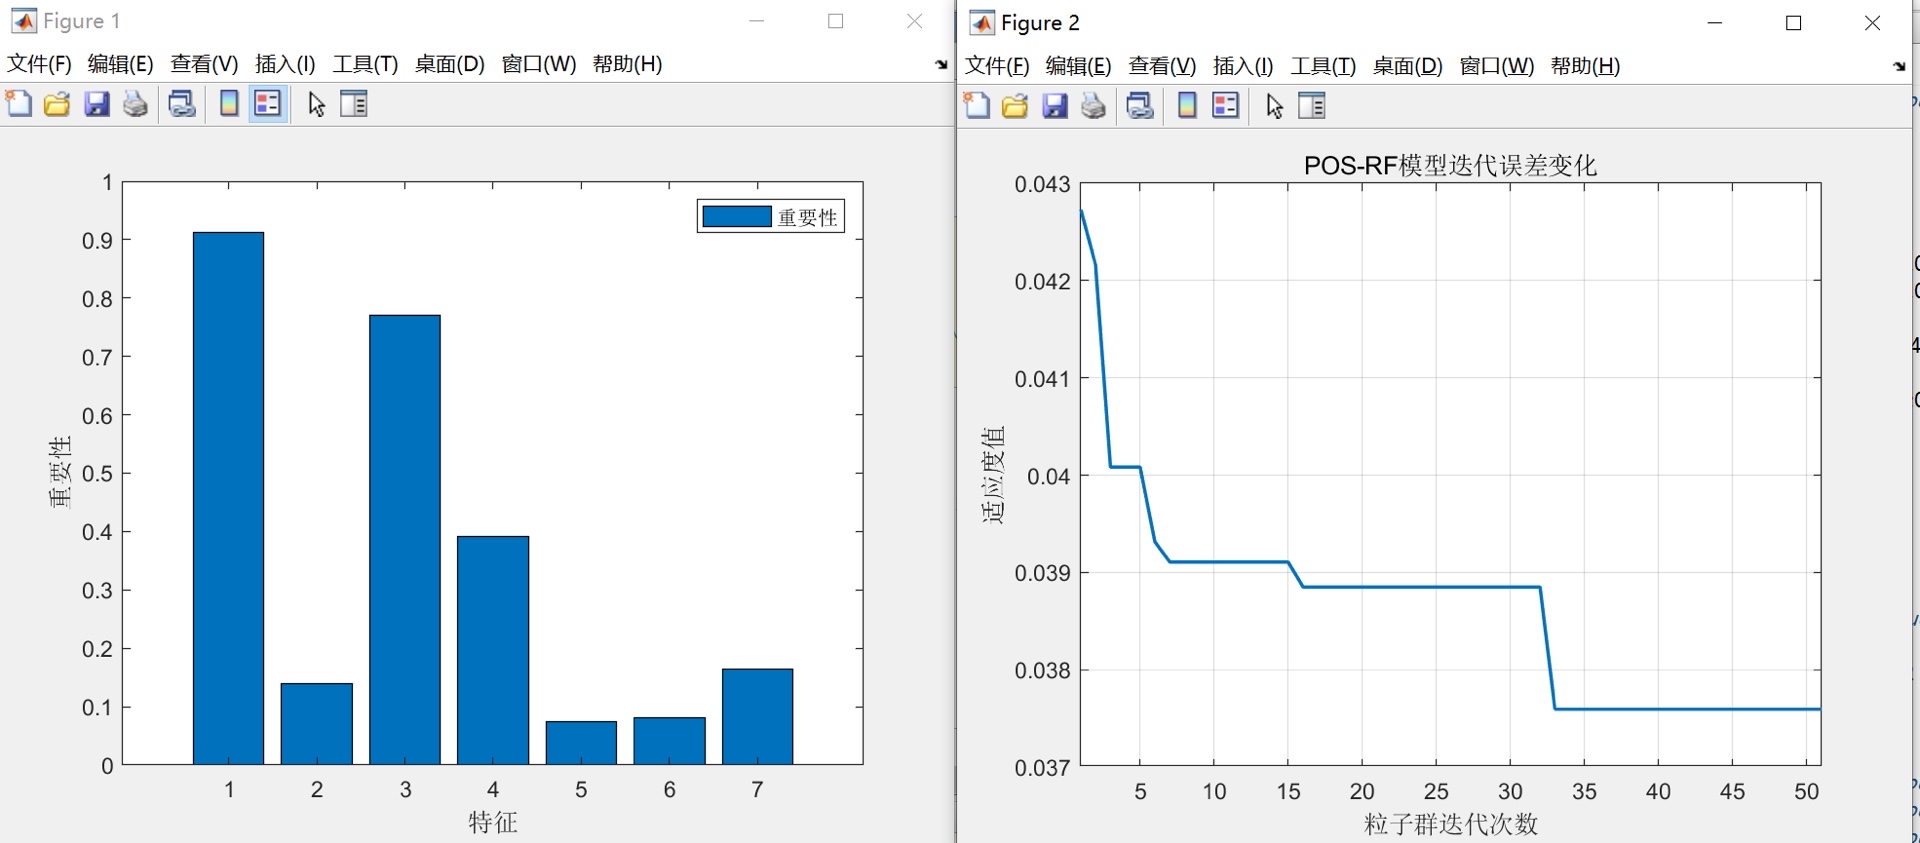Screen dimensions: 1920x843
Task: Open a file from Figure 1 toolbar
Action: point(57,104)
